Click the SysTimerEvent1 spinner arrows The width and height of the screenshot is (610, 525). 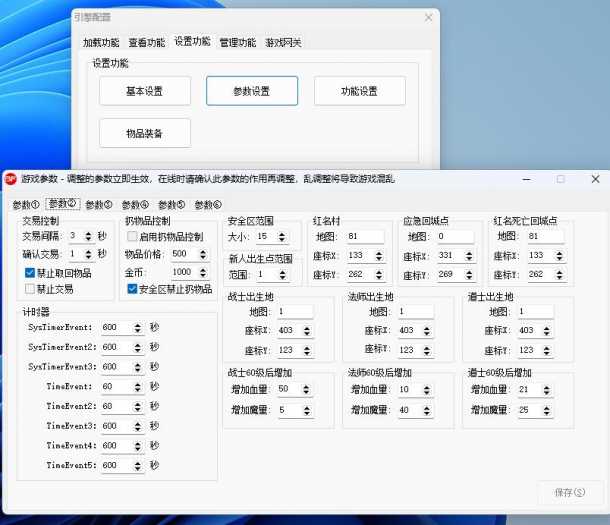[x=142, y=327]
